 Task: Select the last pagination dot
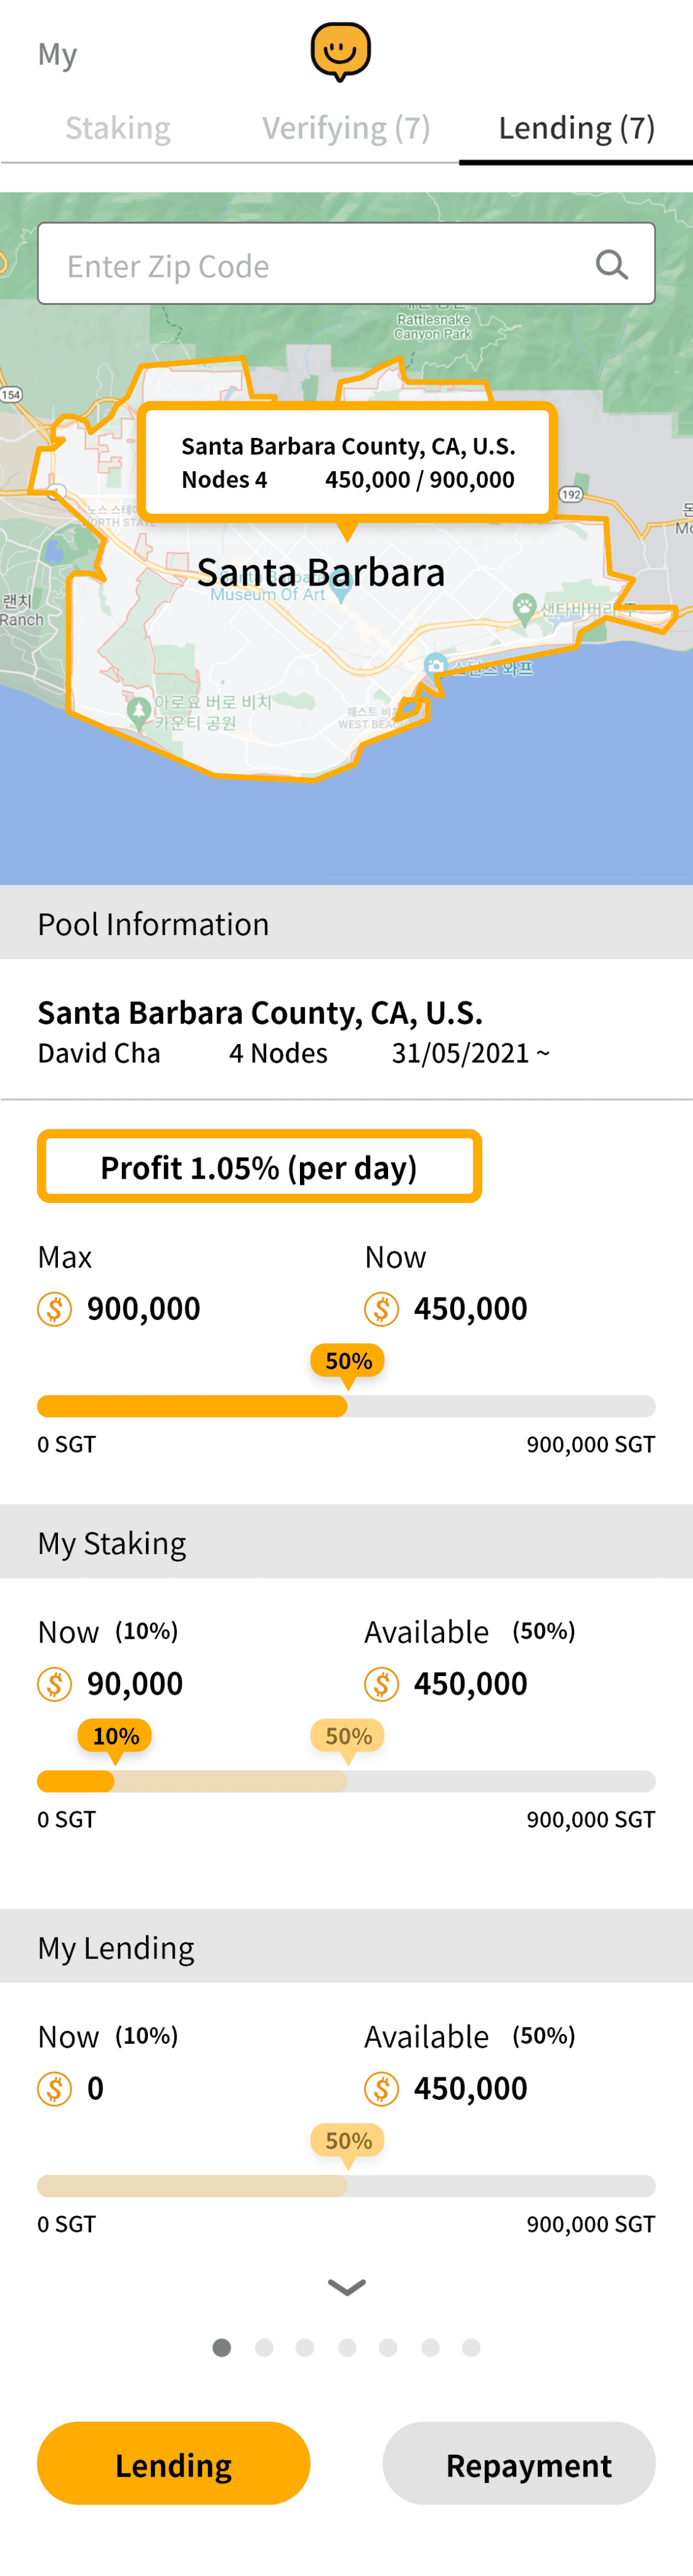point(471,2347)
